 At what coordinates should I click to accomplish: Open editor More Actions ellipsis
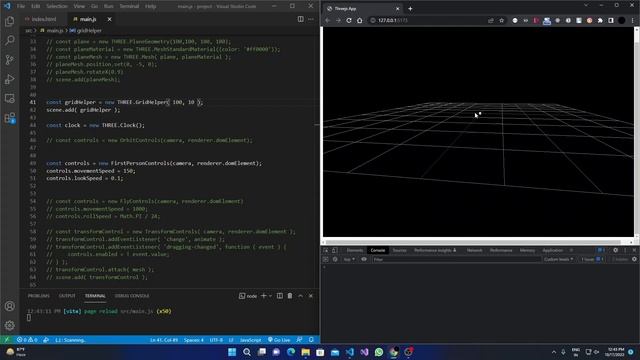(311, 19)
